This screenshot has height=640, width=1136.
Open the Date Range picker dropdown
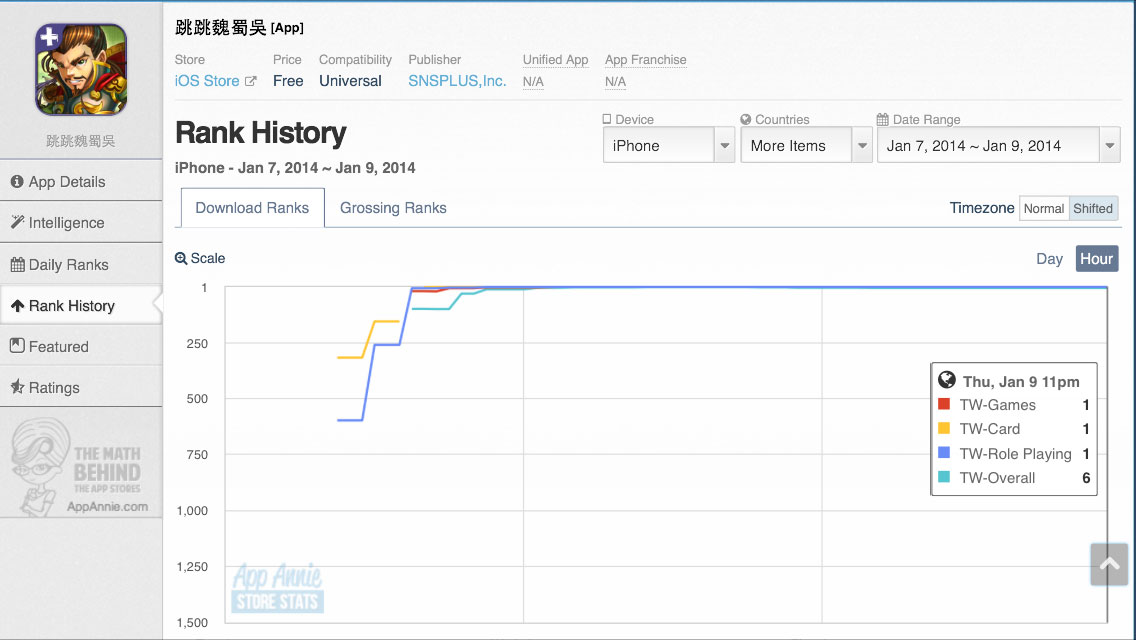pos(998,145)
